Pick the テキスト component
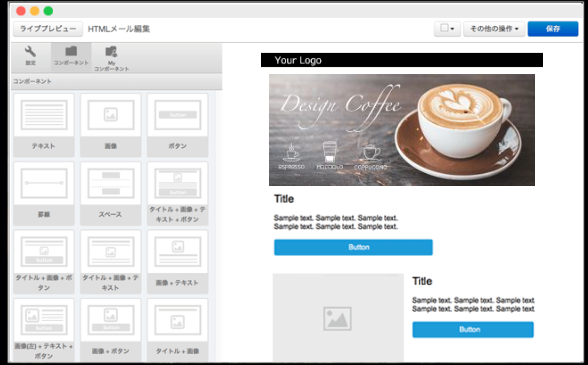 click(44, 125)
